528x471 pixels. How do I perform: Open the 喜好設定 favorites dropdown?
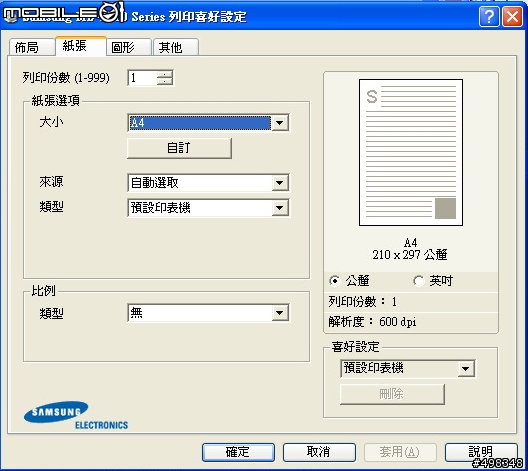[x=408, y=369]
